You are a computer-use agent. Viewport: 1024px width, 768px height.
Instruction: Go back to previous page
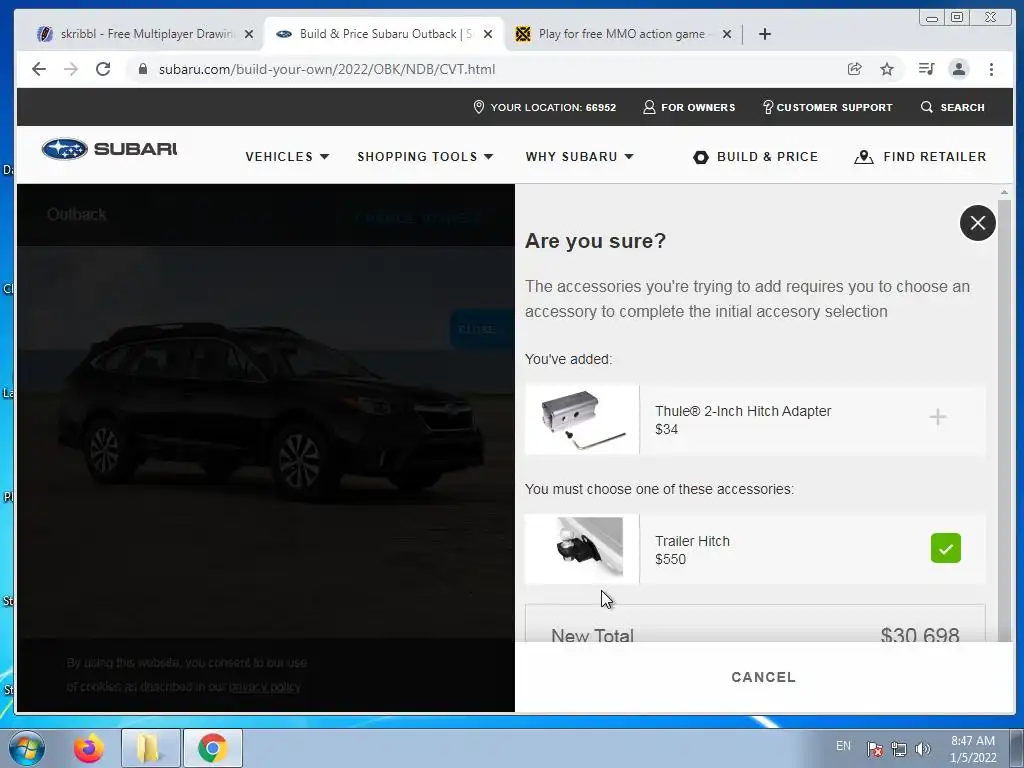coord(39,69)
